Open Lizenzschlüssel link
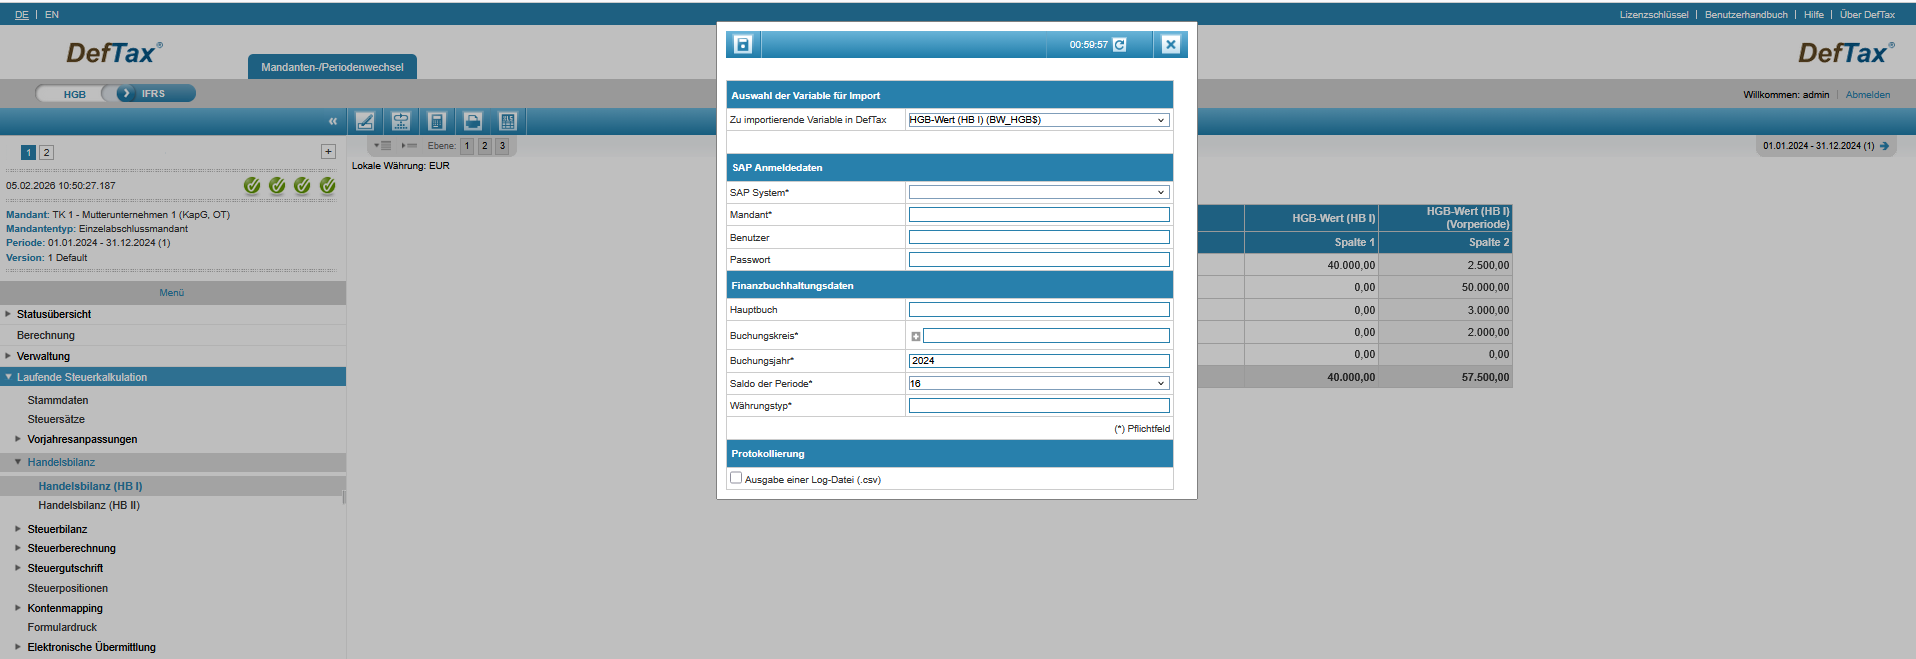 click(x=1654, y=15)
